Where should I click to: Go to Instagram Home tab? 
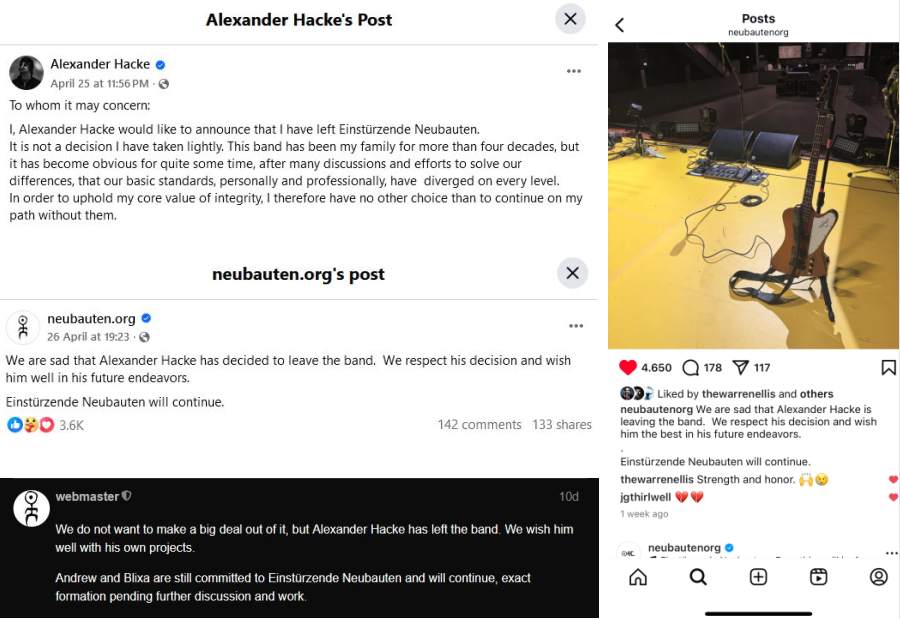tap(638, 577)
